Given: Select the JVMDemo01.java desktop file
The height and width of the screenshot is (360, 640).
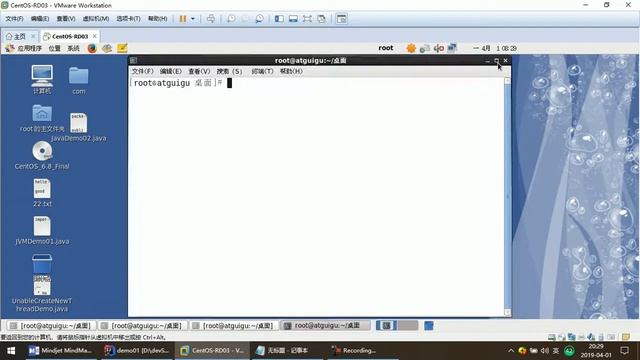Looking at the screenshot, I should click(x=42, y=231).
